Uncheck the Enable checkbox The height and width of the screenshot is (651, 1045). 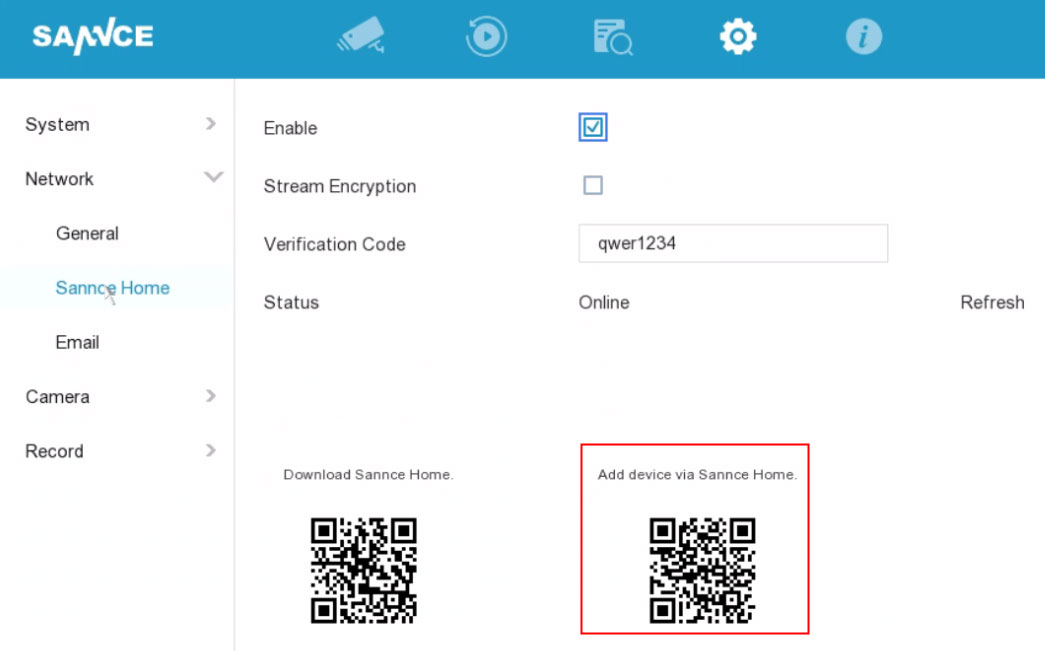pyautogui.click(x=593, y=127)
